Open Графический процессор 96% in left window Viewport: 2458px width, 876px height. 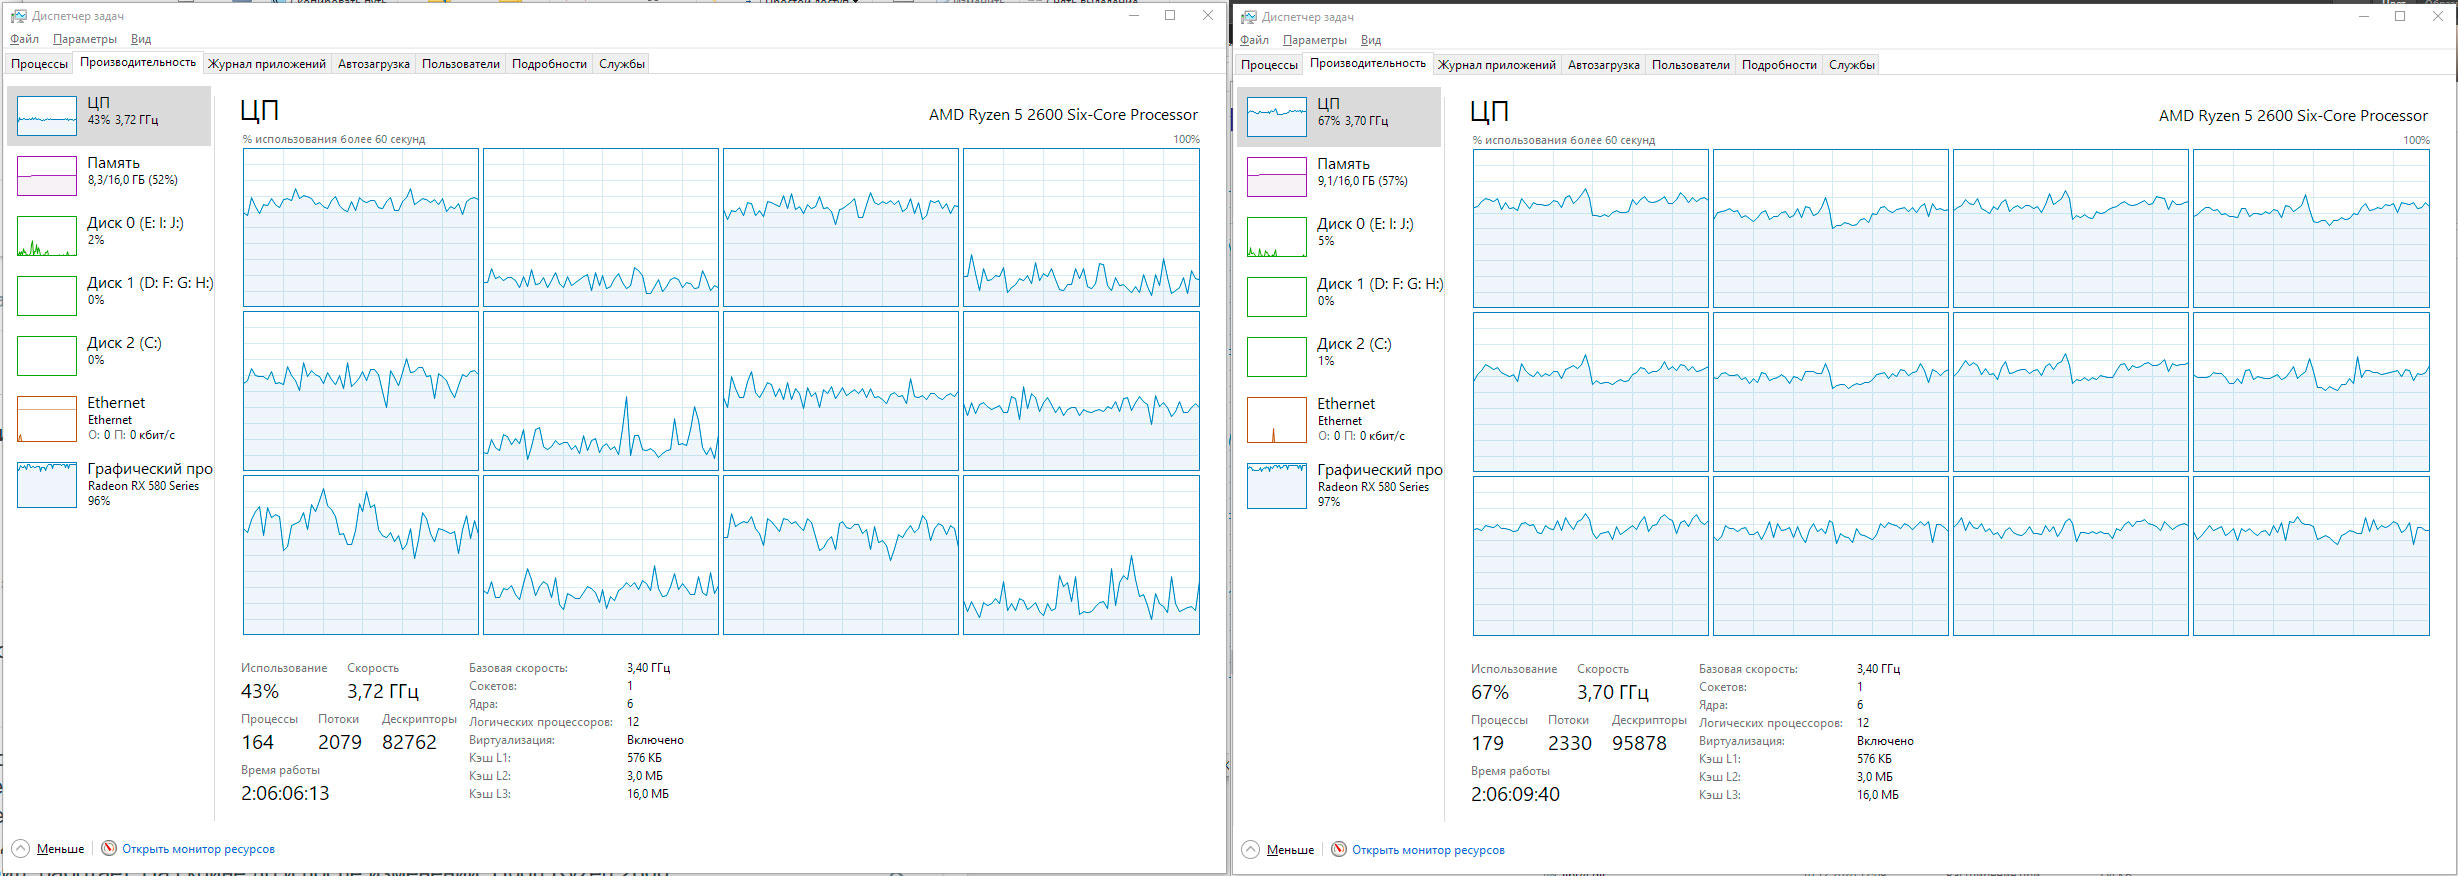[x=109, y=485]
